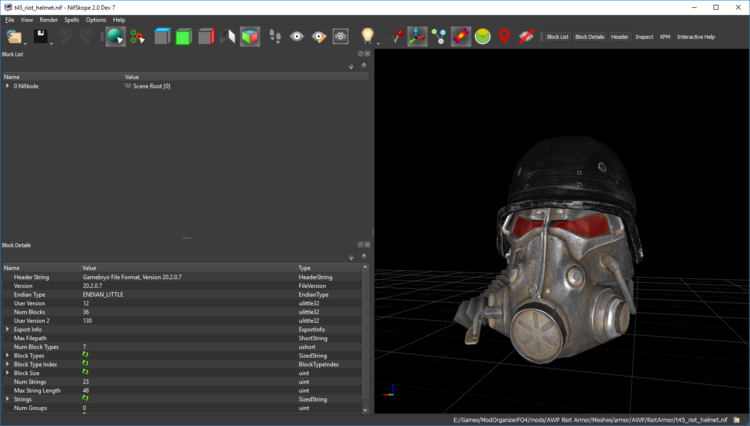
Task: Click the Undo arrow icon
Action: 65,37
